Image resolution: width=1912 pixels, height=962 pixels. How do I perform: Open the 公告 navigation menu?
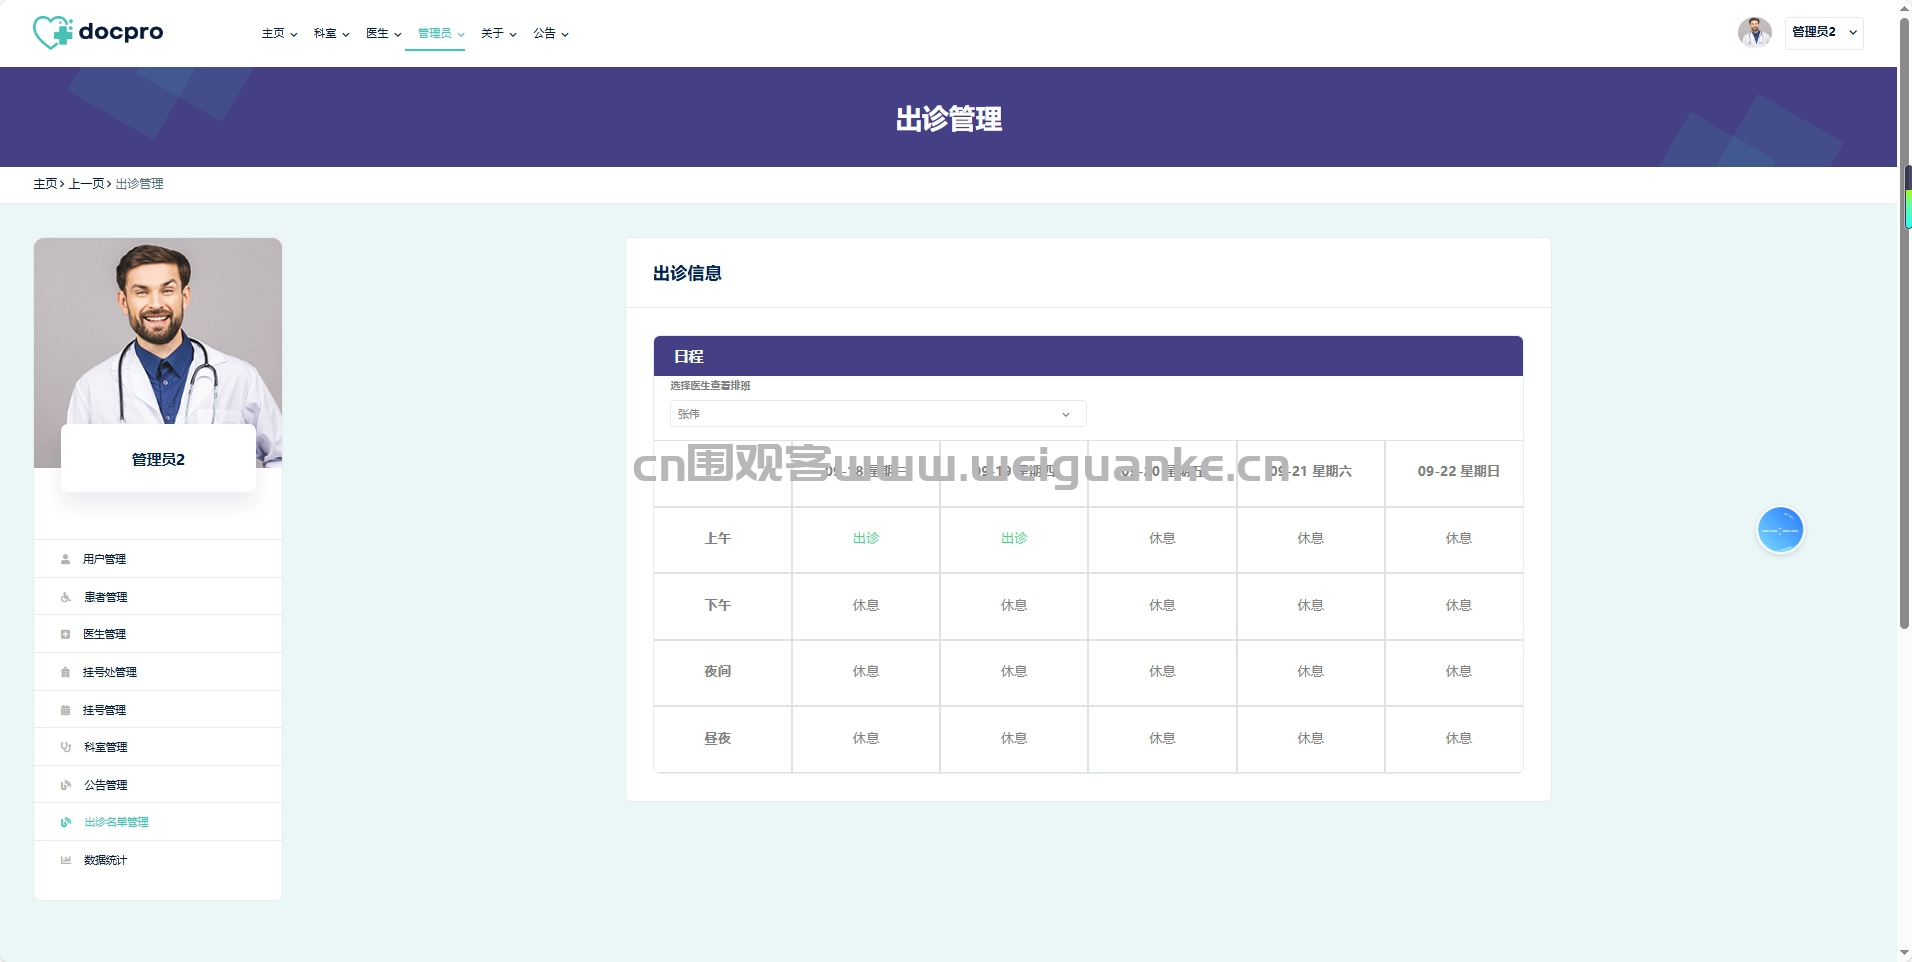click(550, 33)
